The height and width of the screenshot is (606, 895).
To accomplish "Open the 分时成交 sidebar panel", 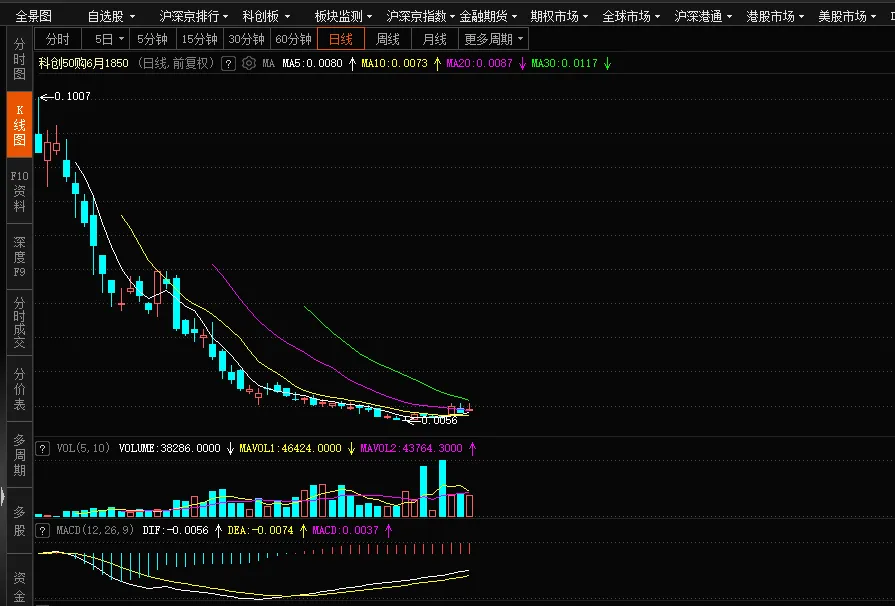I will tap(19, 322).
